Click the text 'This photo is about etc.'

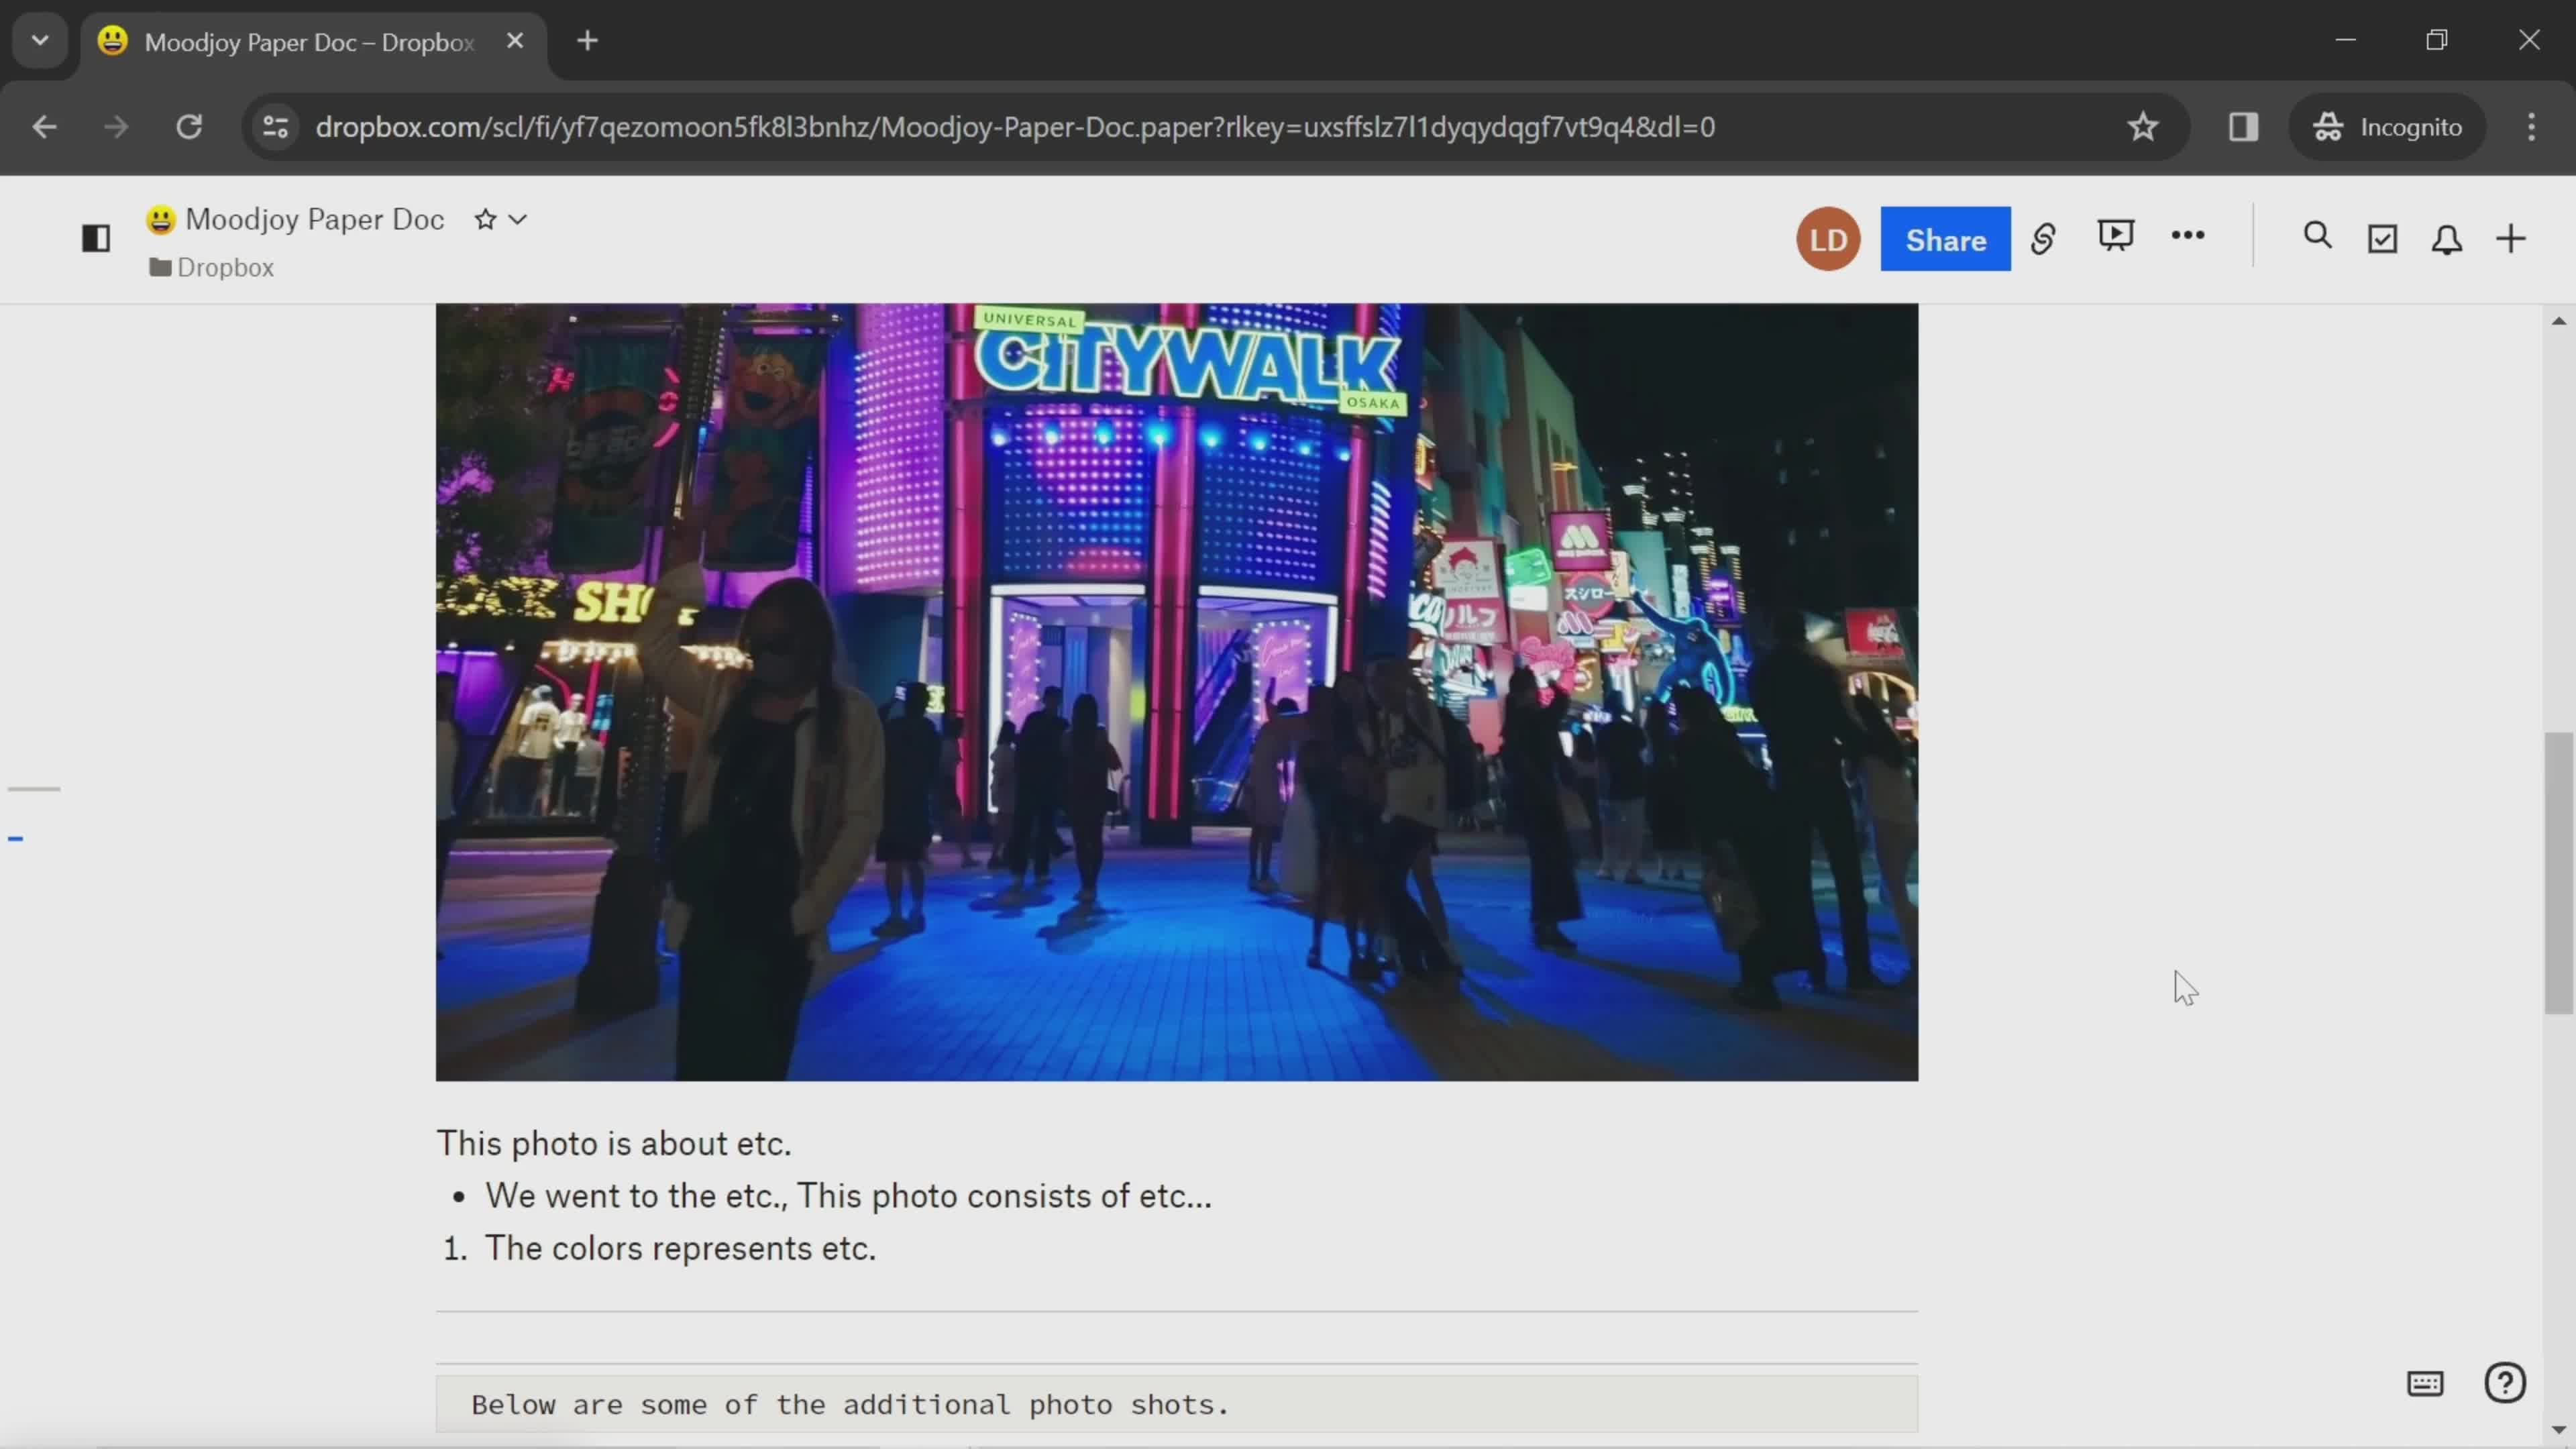[x=614, y=1143]
